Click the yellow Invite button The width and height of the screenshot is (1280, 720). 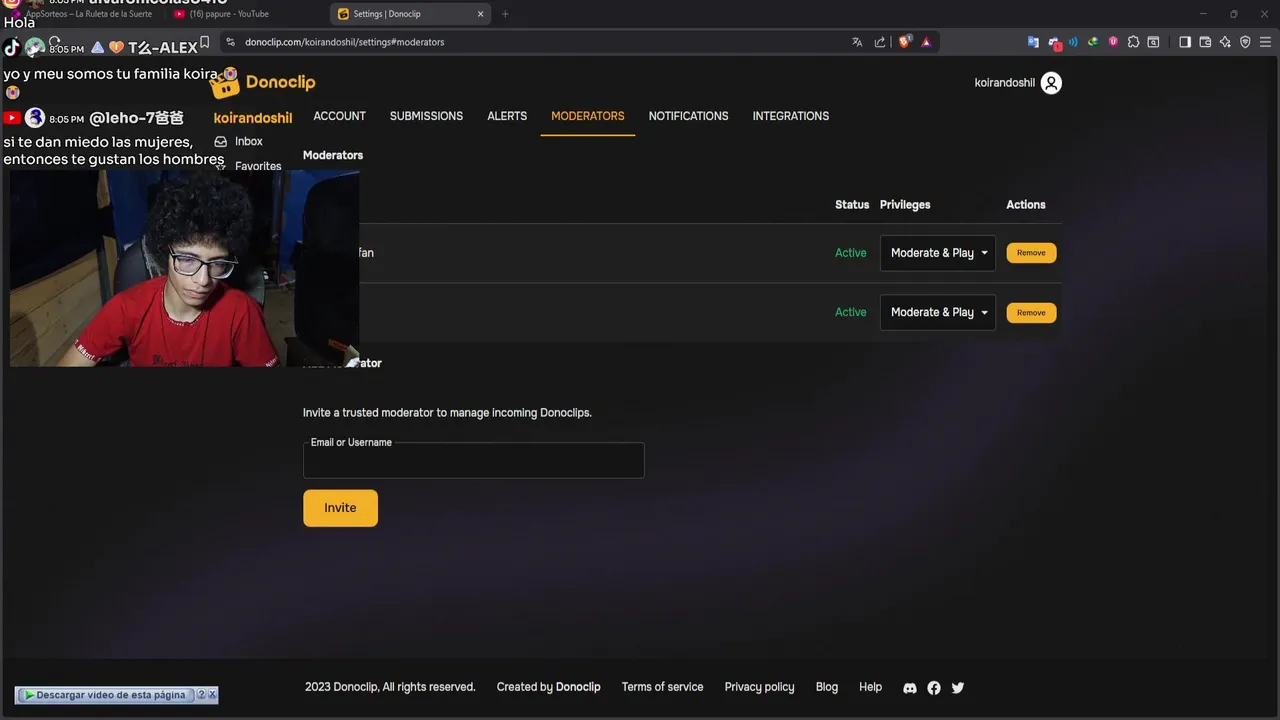340,508
